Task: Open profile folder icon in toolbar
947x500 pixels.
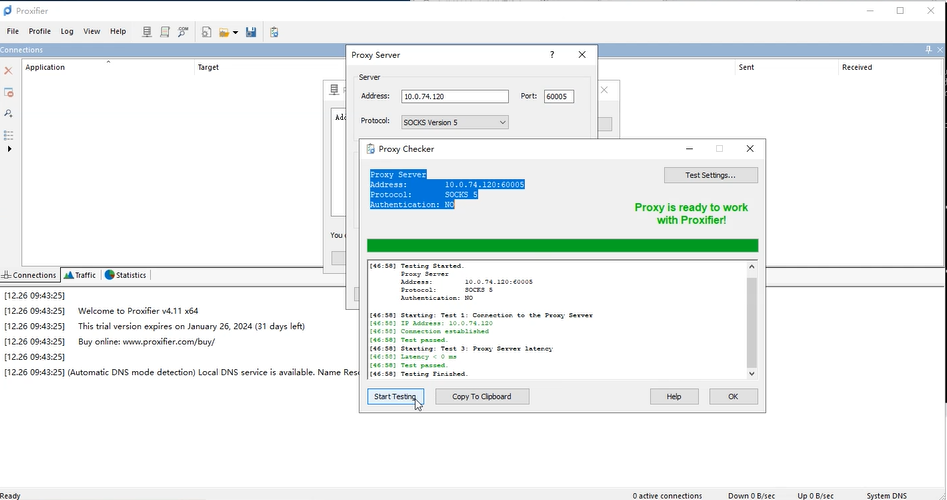Action: click(x=224, y=33)
